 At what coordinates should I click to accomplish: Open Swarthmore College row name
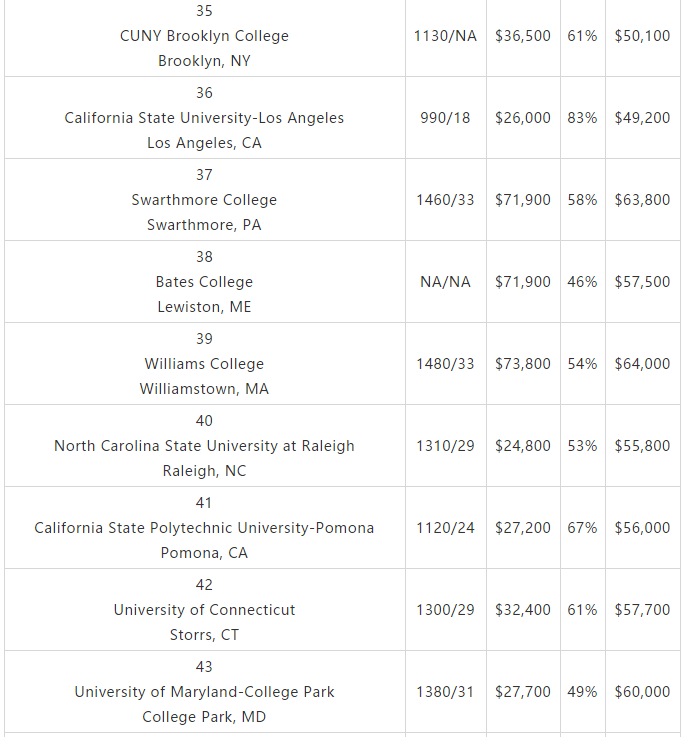point(204,200)
